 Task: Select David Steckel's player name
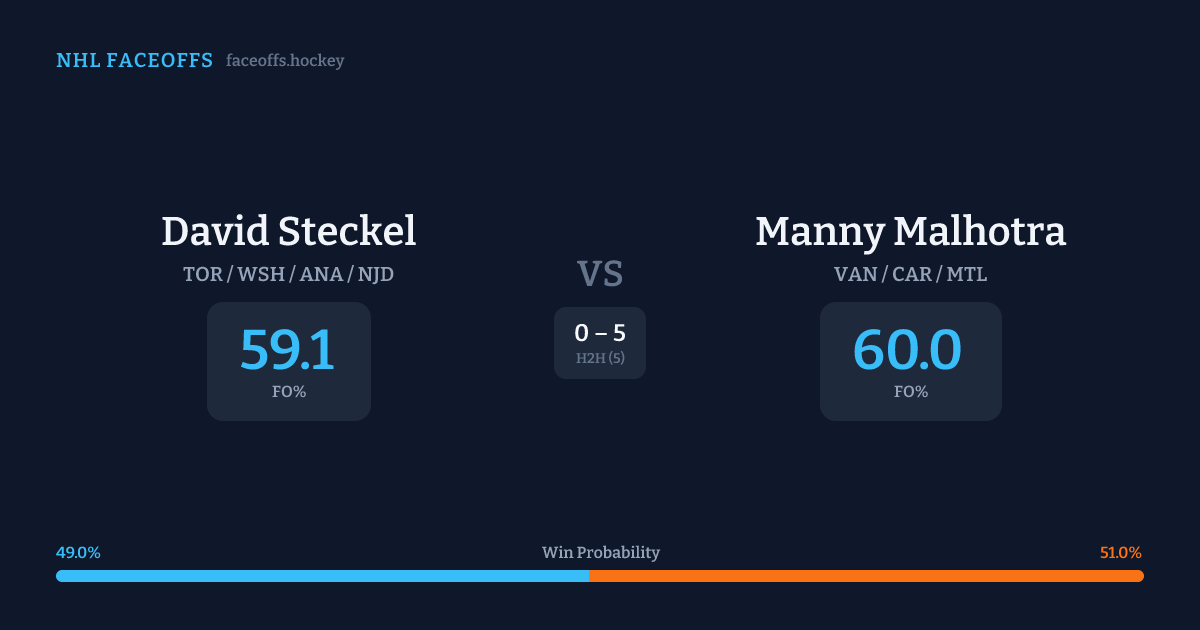coord(288,231)
